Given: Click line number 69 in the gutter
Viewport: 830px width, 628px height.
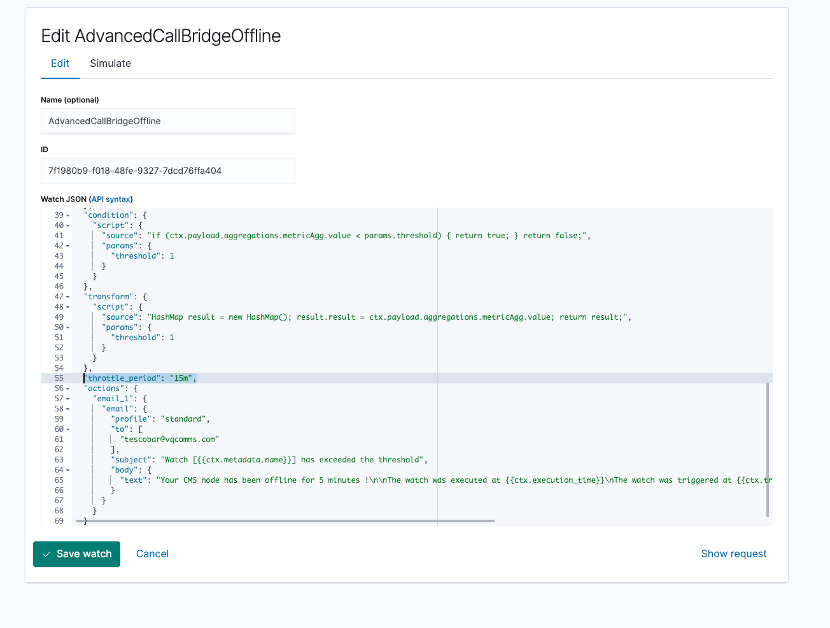Looking at the screenshot, I should tap(59, 521).
